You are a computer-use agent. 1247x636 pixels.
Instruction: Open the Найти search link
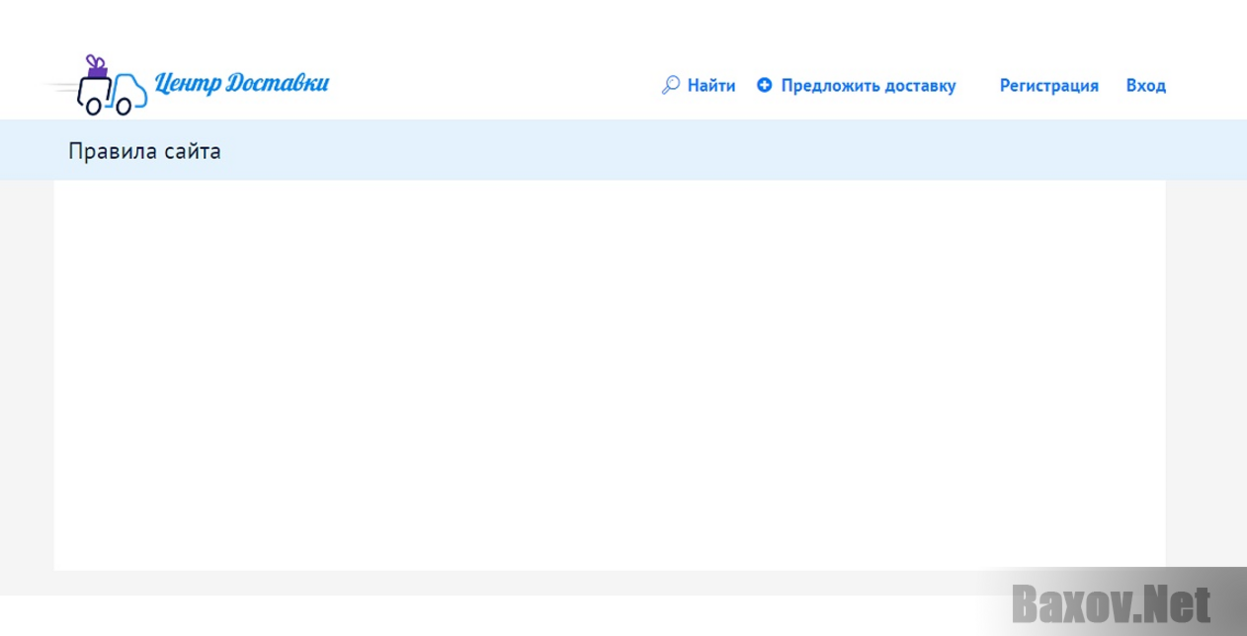711,86
